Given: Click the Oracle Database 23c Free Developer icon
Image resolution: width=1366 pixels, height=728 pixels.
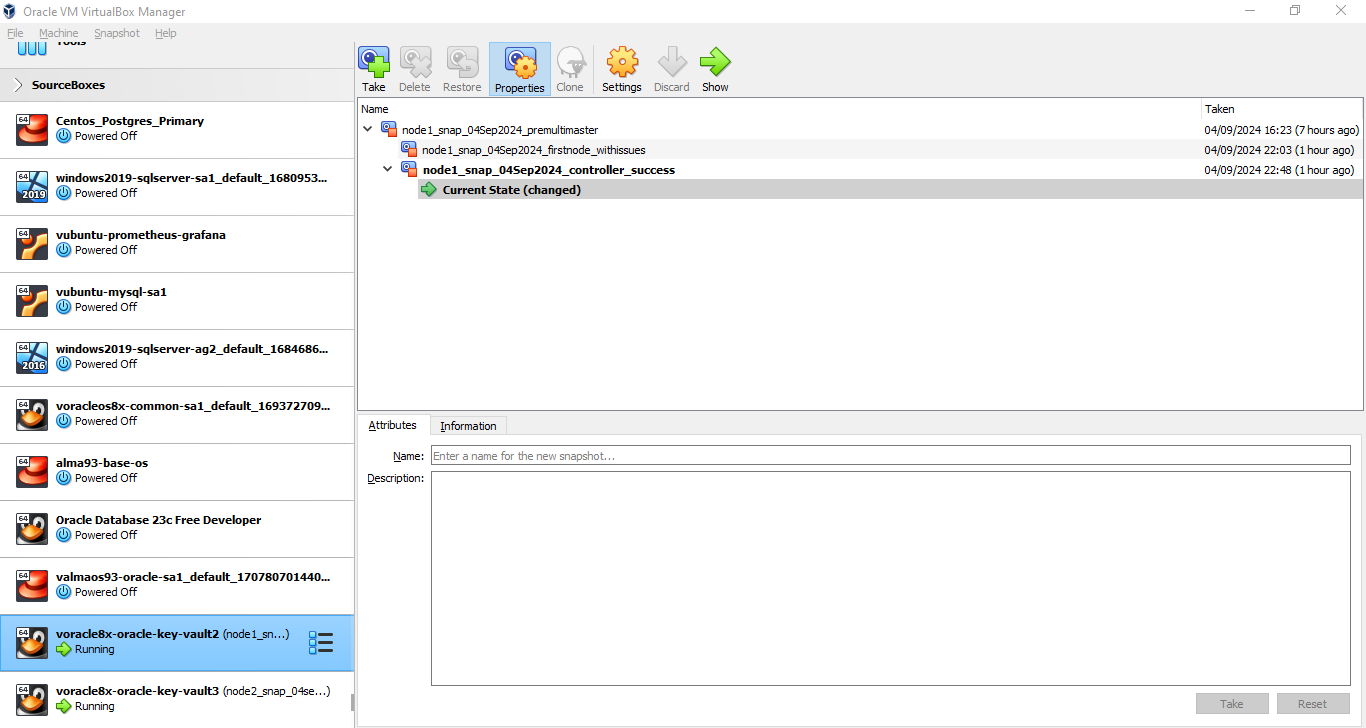Looking at the screenshot, I should [32, 528].
